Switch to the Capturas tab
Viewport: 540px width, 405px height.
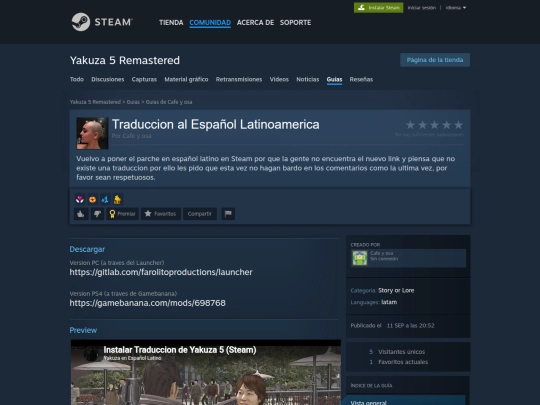(x=144, y=80)
